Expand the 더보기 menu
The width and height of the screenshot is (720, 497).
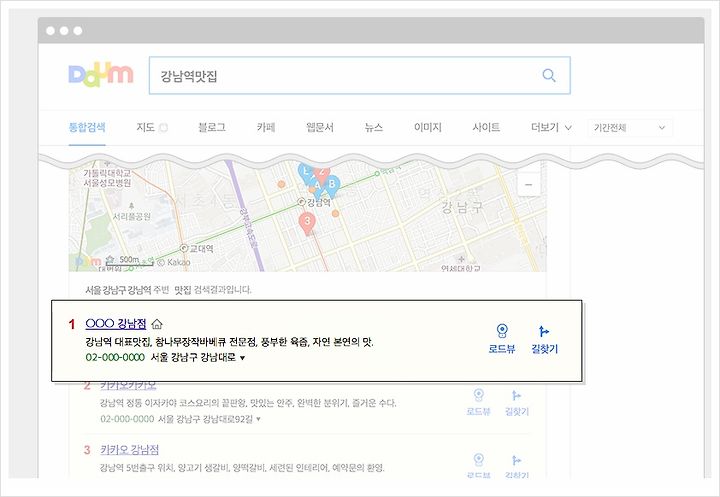[551, 127]
